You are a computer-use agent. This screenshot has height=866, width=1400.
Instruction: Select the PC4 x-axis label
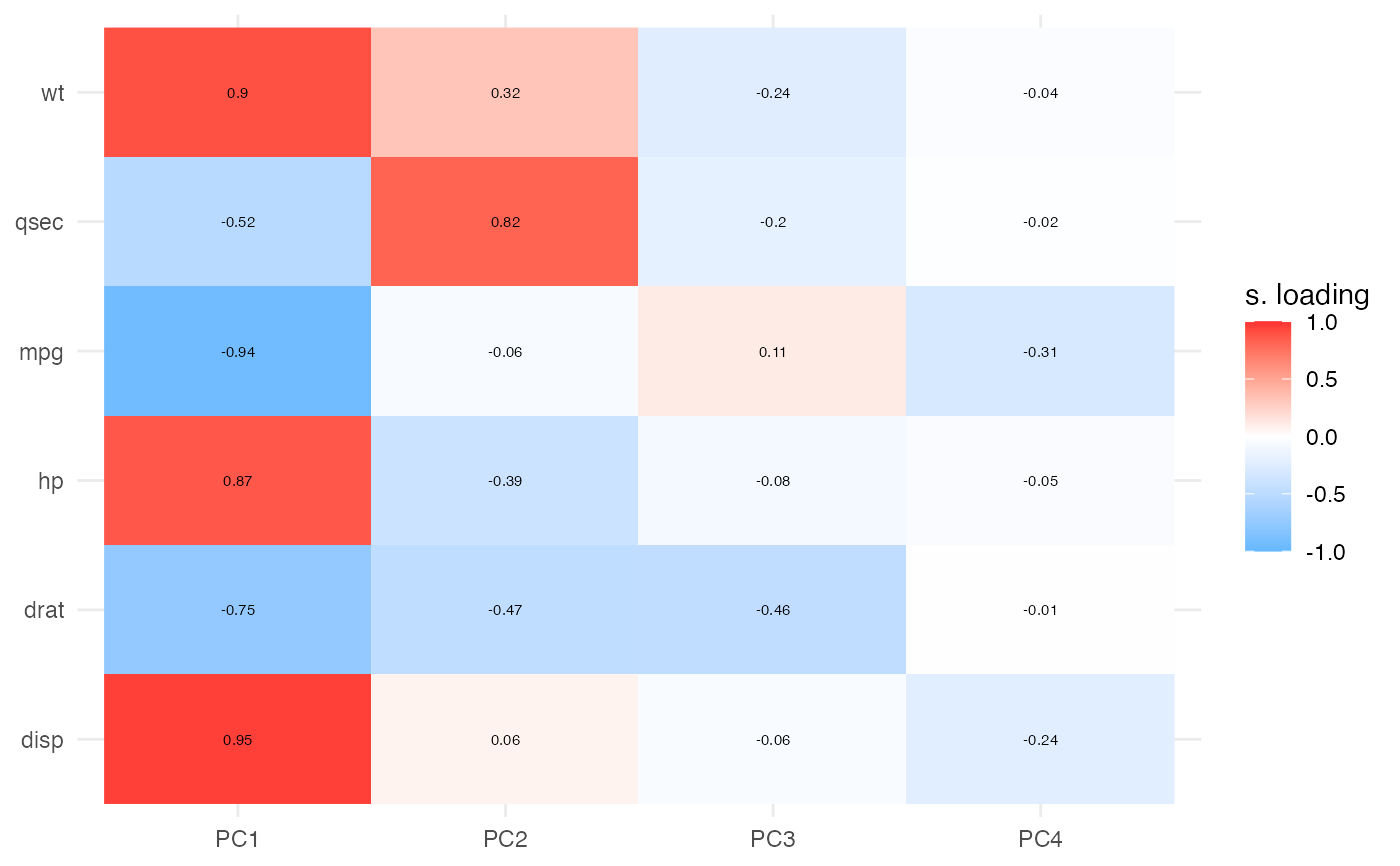[x=1040, y=840]
